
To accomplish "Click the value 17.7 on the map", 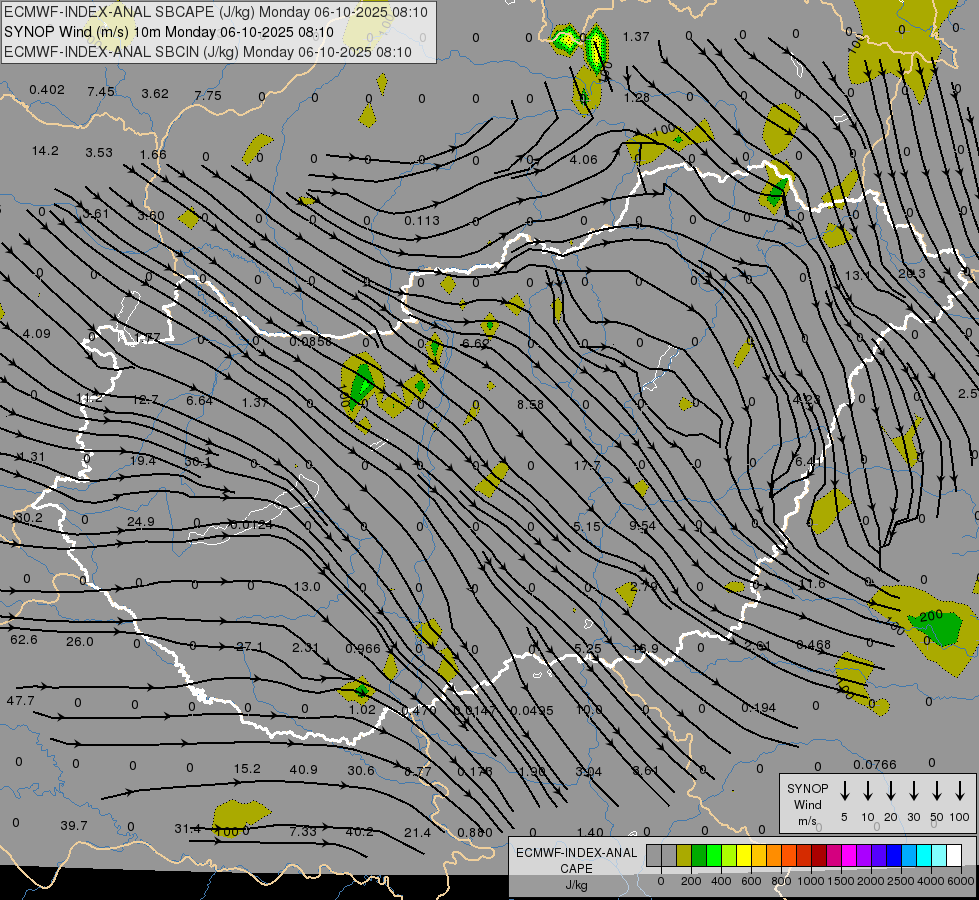I will click(x=587, y=465).
